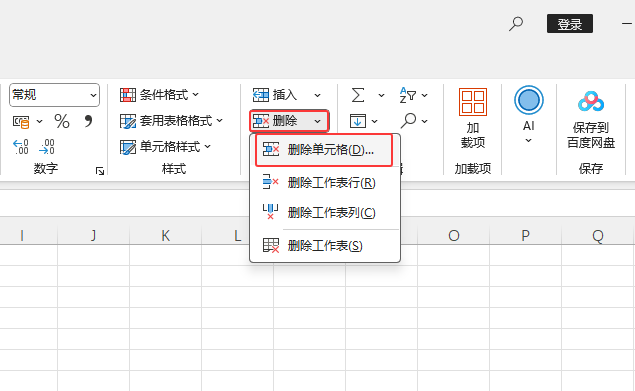The height and width of the screenshot is (391, 635).
Task: Click the search magnifier icon in title bar
Action: [516, 24]
